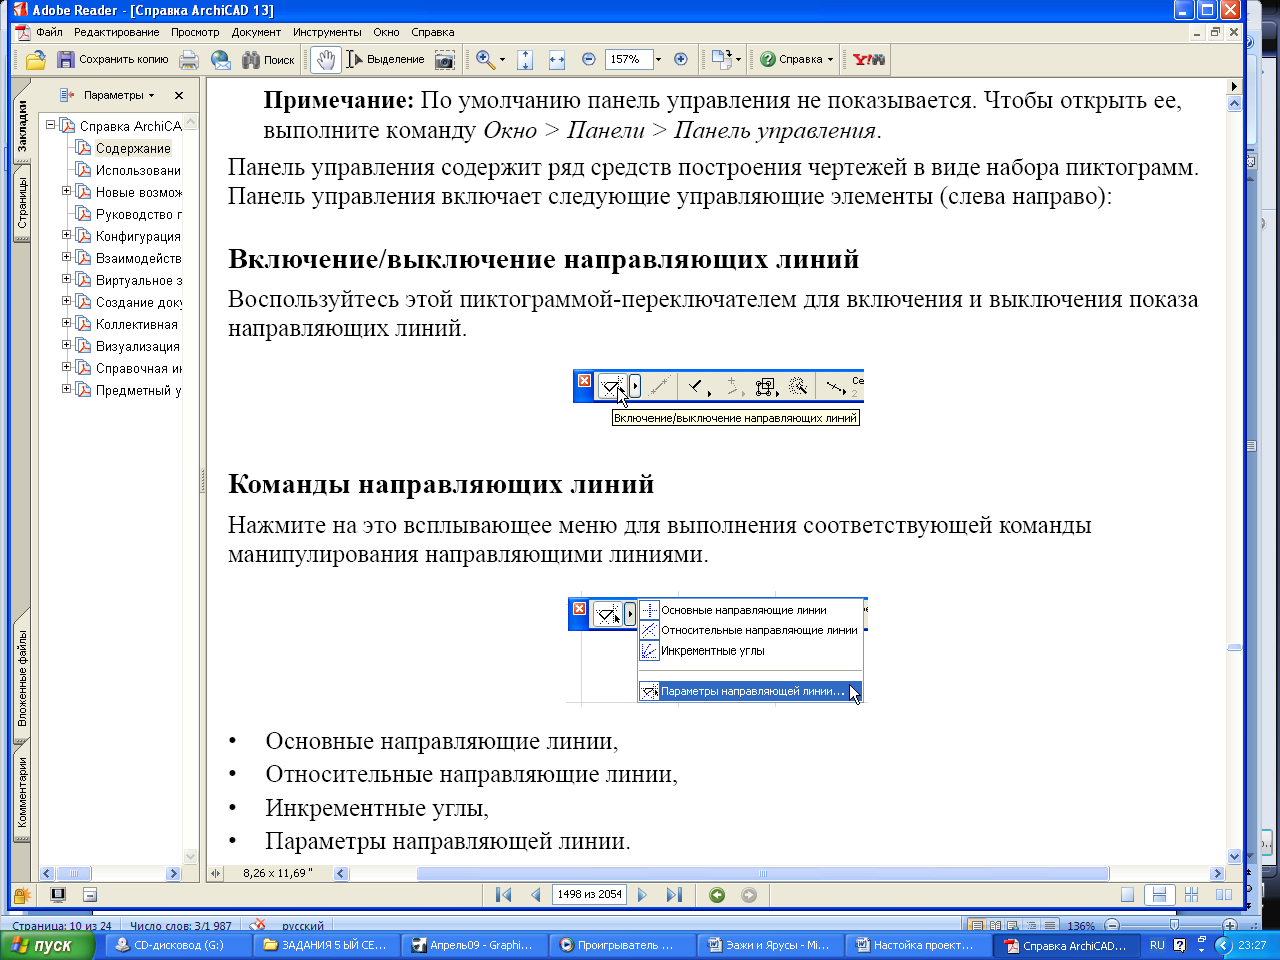Select the Snapshot camera tool
Screen dimensions: 1280x960
445,60
